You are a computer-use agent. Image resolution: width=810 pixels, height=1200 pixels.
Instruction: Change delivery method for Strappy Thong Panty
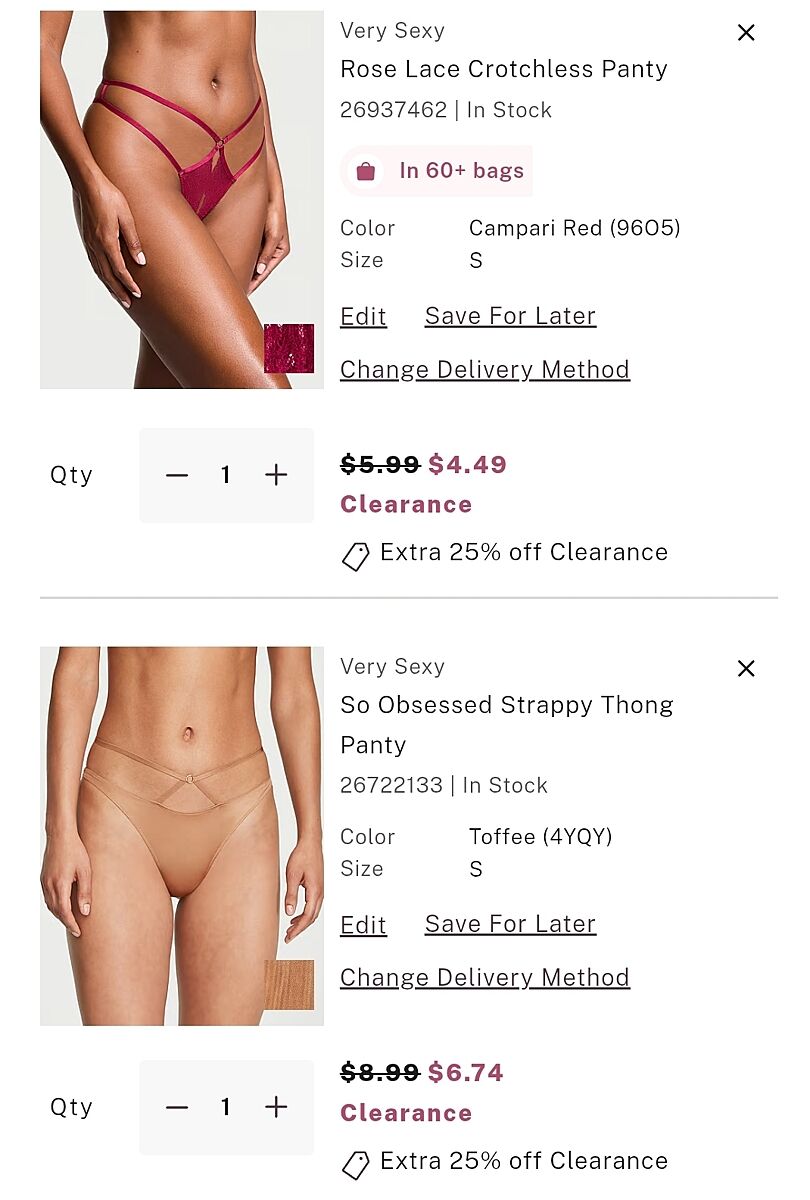[485, 978]
